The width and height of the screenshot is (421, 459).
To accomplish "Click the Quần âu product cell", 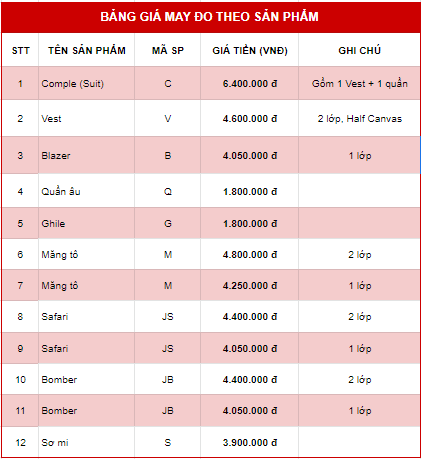I will tap(87, 191).
